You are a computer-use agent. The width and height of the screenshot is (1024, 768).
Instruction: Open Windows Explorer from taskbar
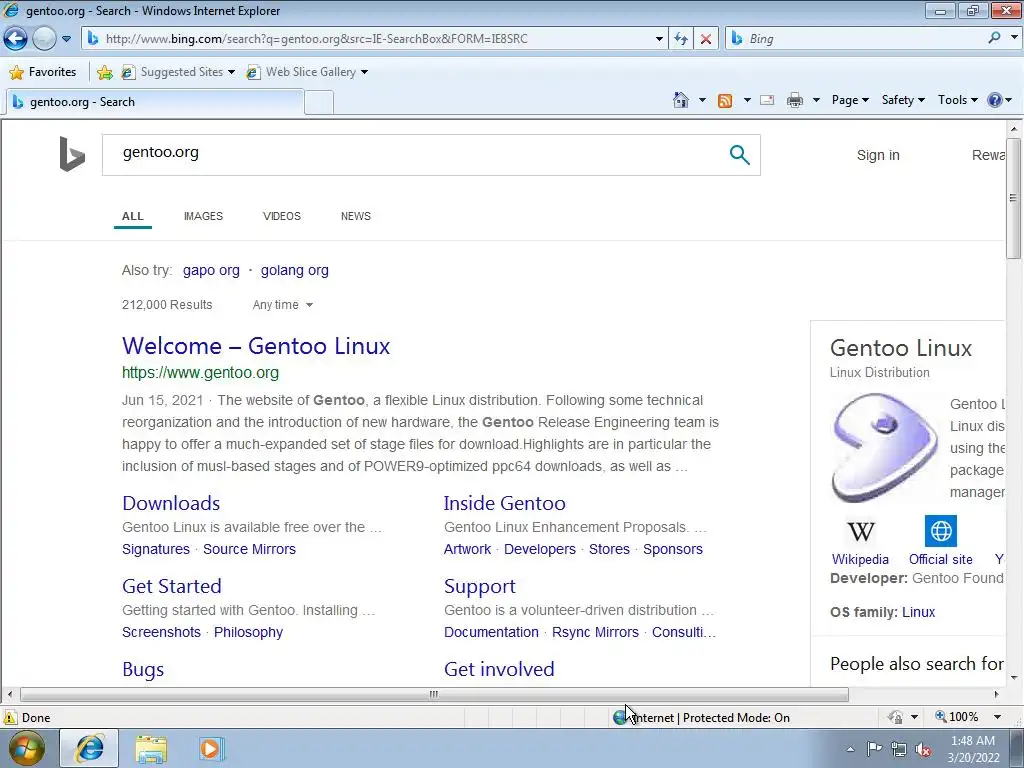[x=151, y=749]
